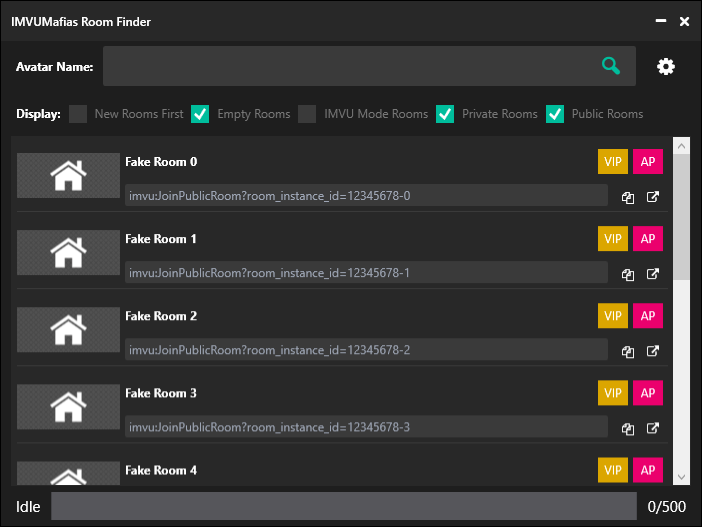Image resolution: width=702 pixels, height=527 pixels.
Task: Enable the New Rooms First checkbox
Action: (78, 114)
